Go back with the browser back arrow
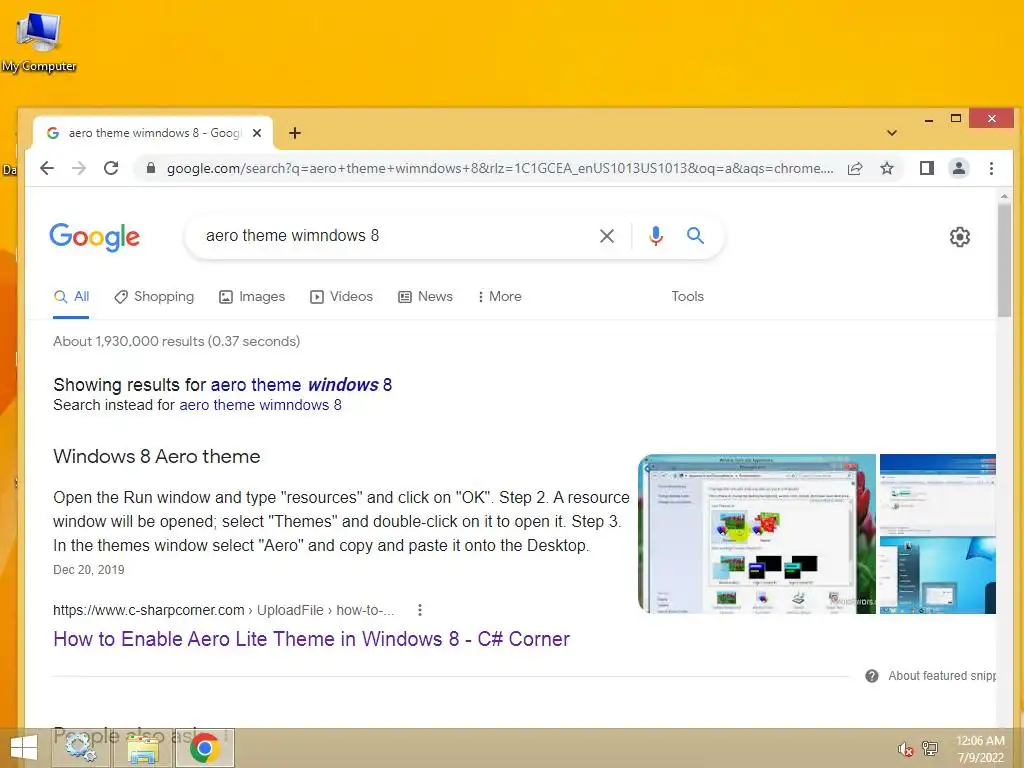1024x768 pixels. pos(47,168)
